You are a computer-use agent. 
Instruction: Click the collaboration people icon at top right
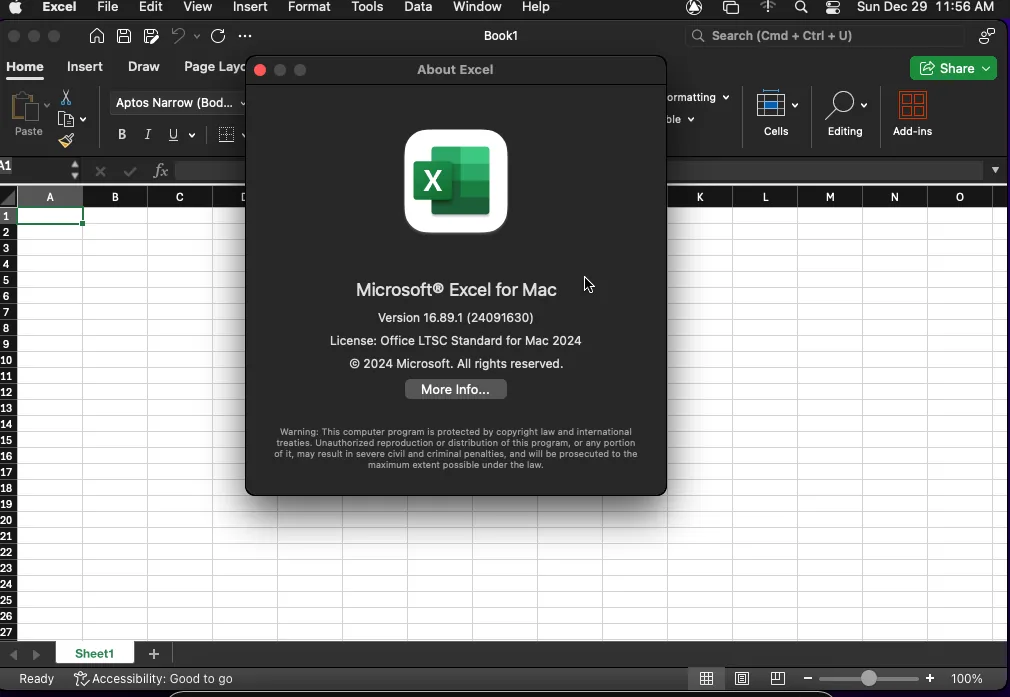pos(986,36)
